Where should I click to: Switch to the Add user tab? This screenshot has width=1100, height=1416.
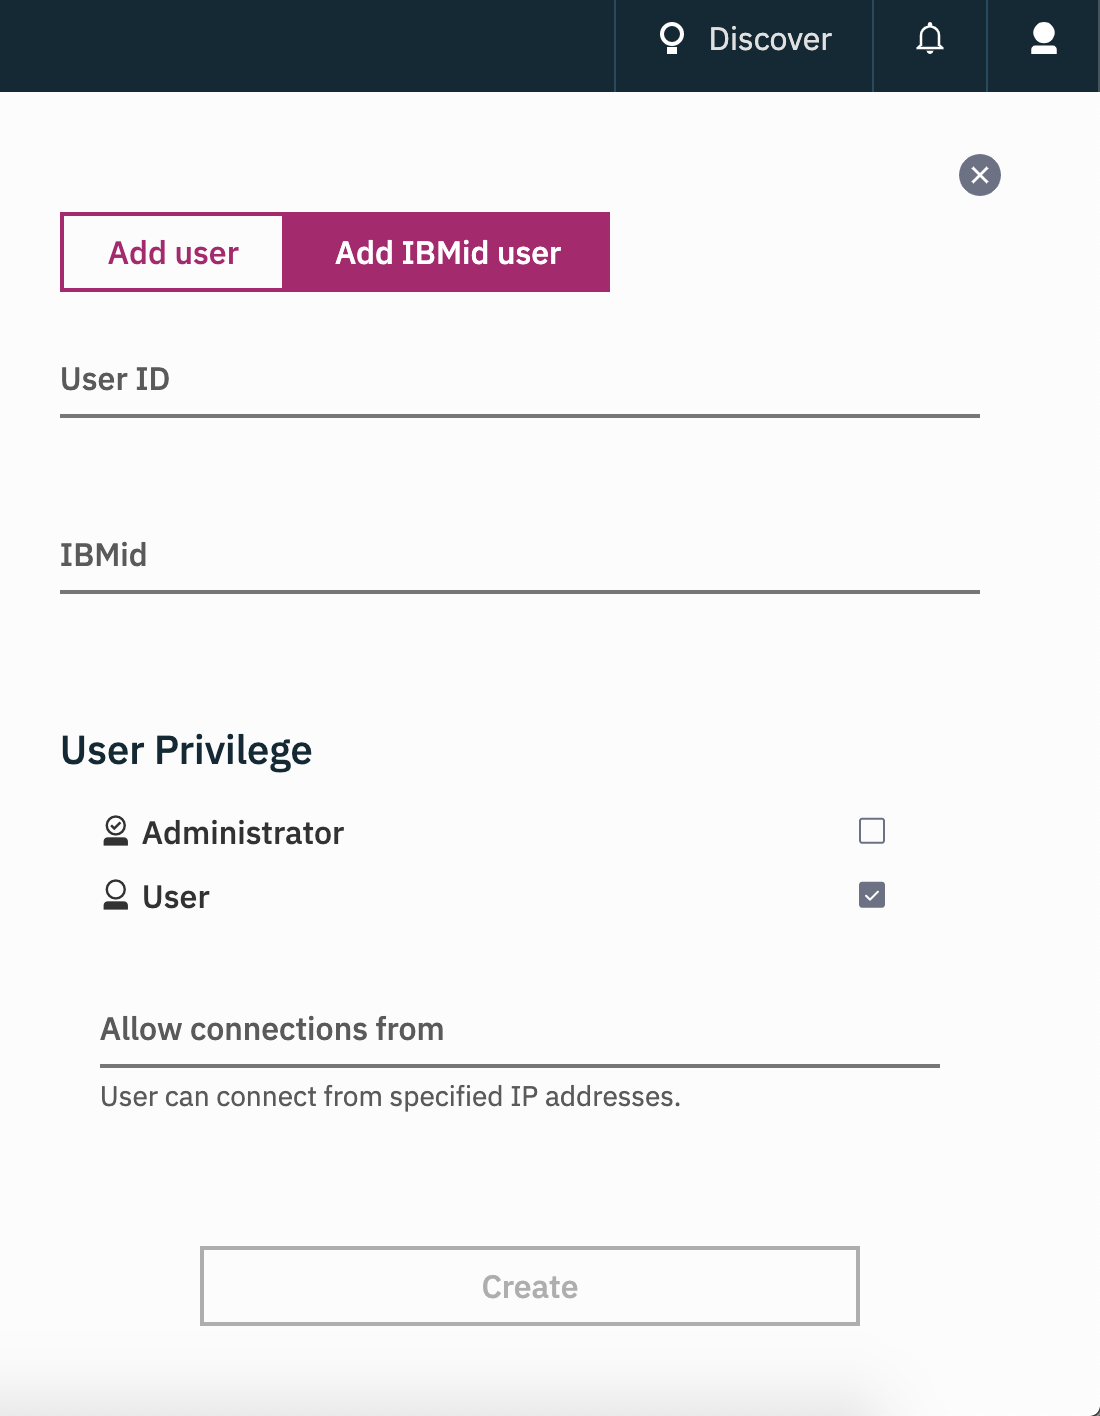173,252
